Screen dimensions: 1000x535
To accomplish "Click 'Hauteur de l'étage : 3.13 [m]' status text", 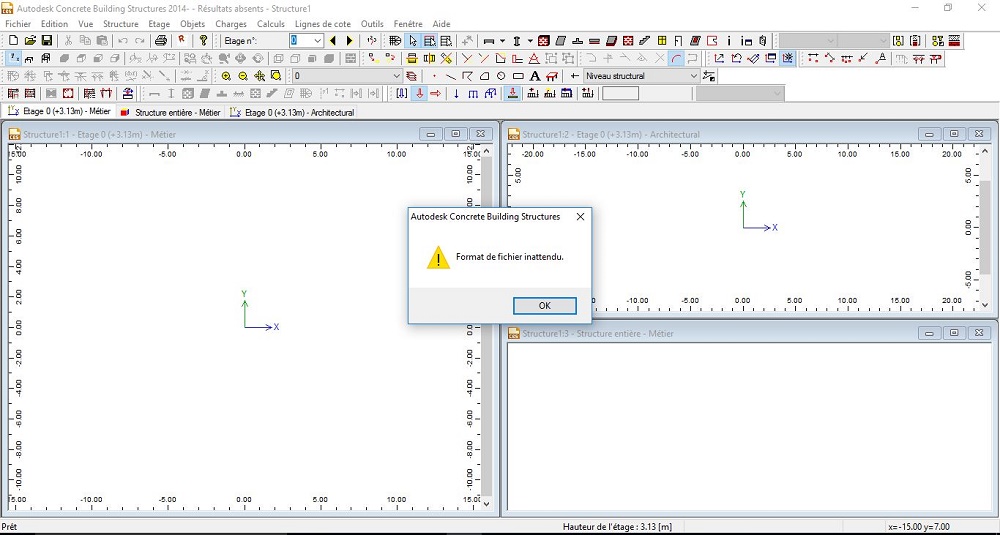I will tap(617, 527).
